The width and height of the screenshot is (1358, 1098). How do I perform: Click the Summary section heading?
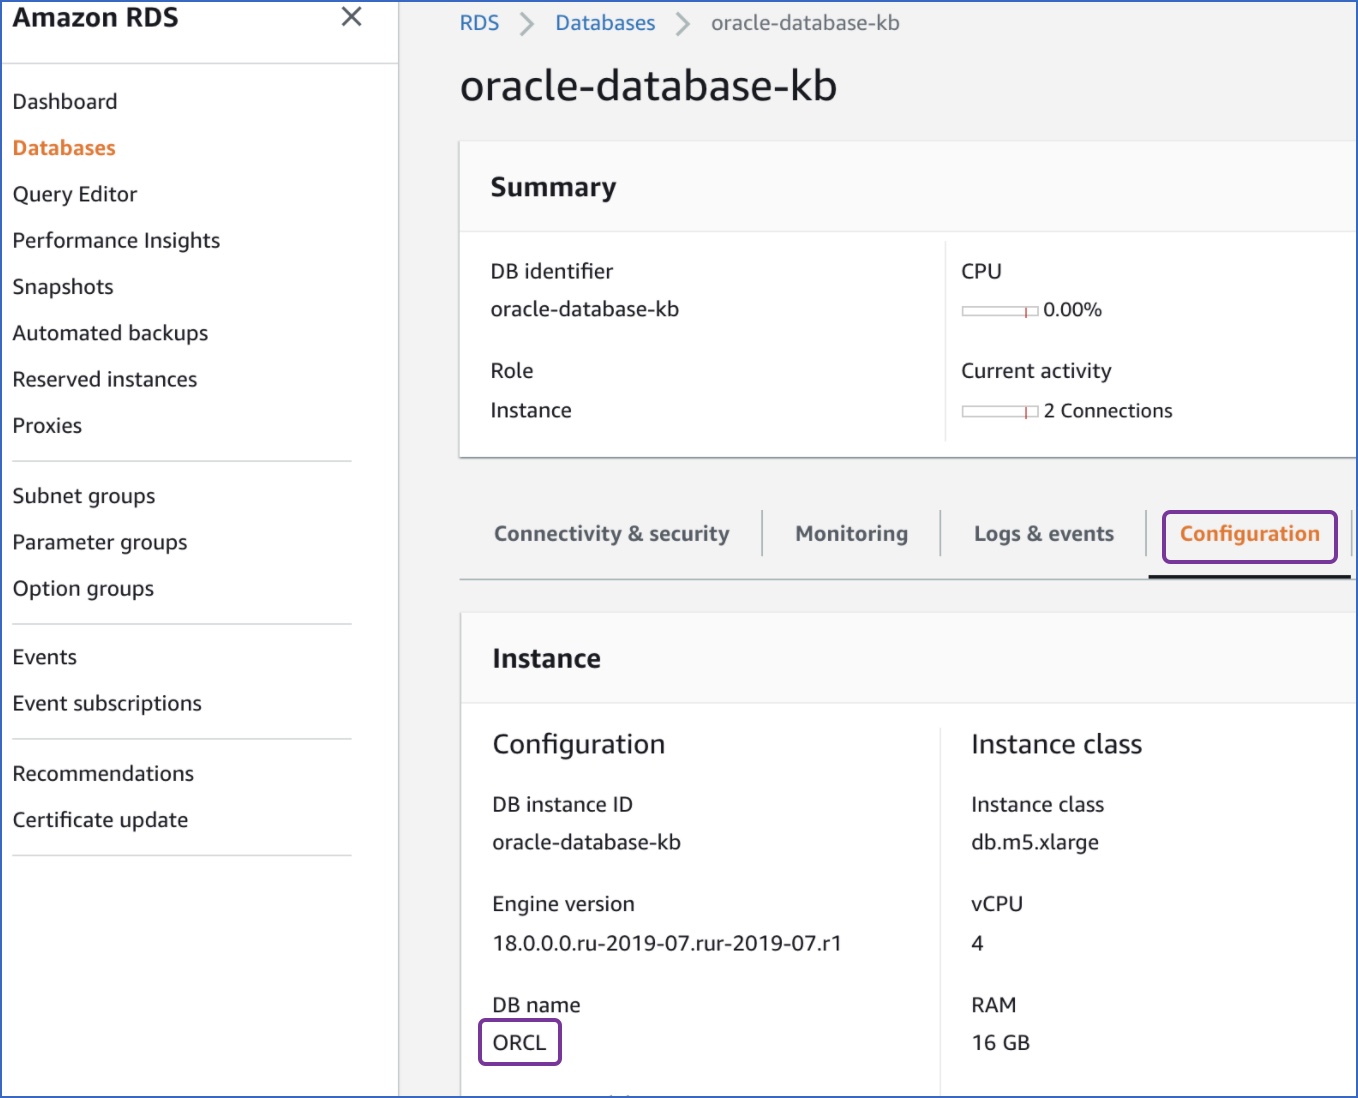click(x=553, y=187)
